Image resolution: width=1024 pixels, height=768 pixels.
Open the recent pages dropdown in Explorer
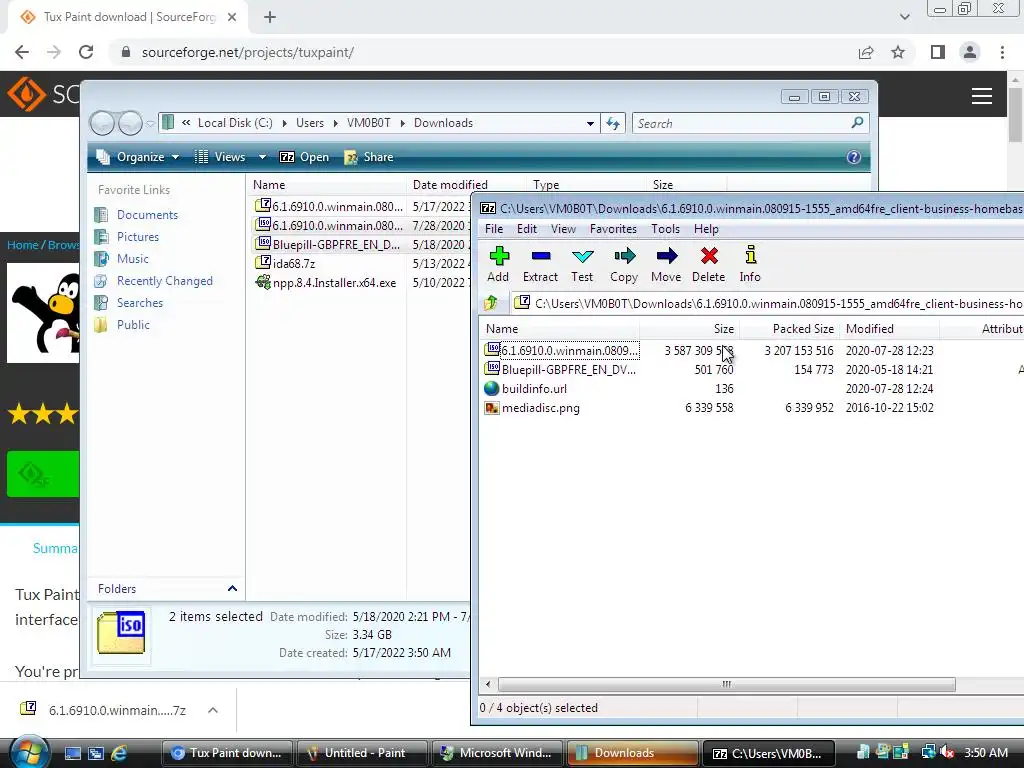150,123
